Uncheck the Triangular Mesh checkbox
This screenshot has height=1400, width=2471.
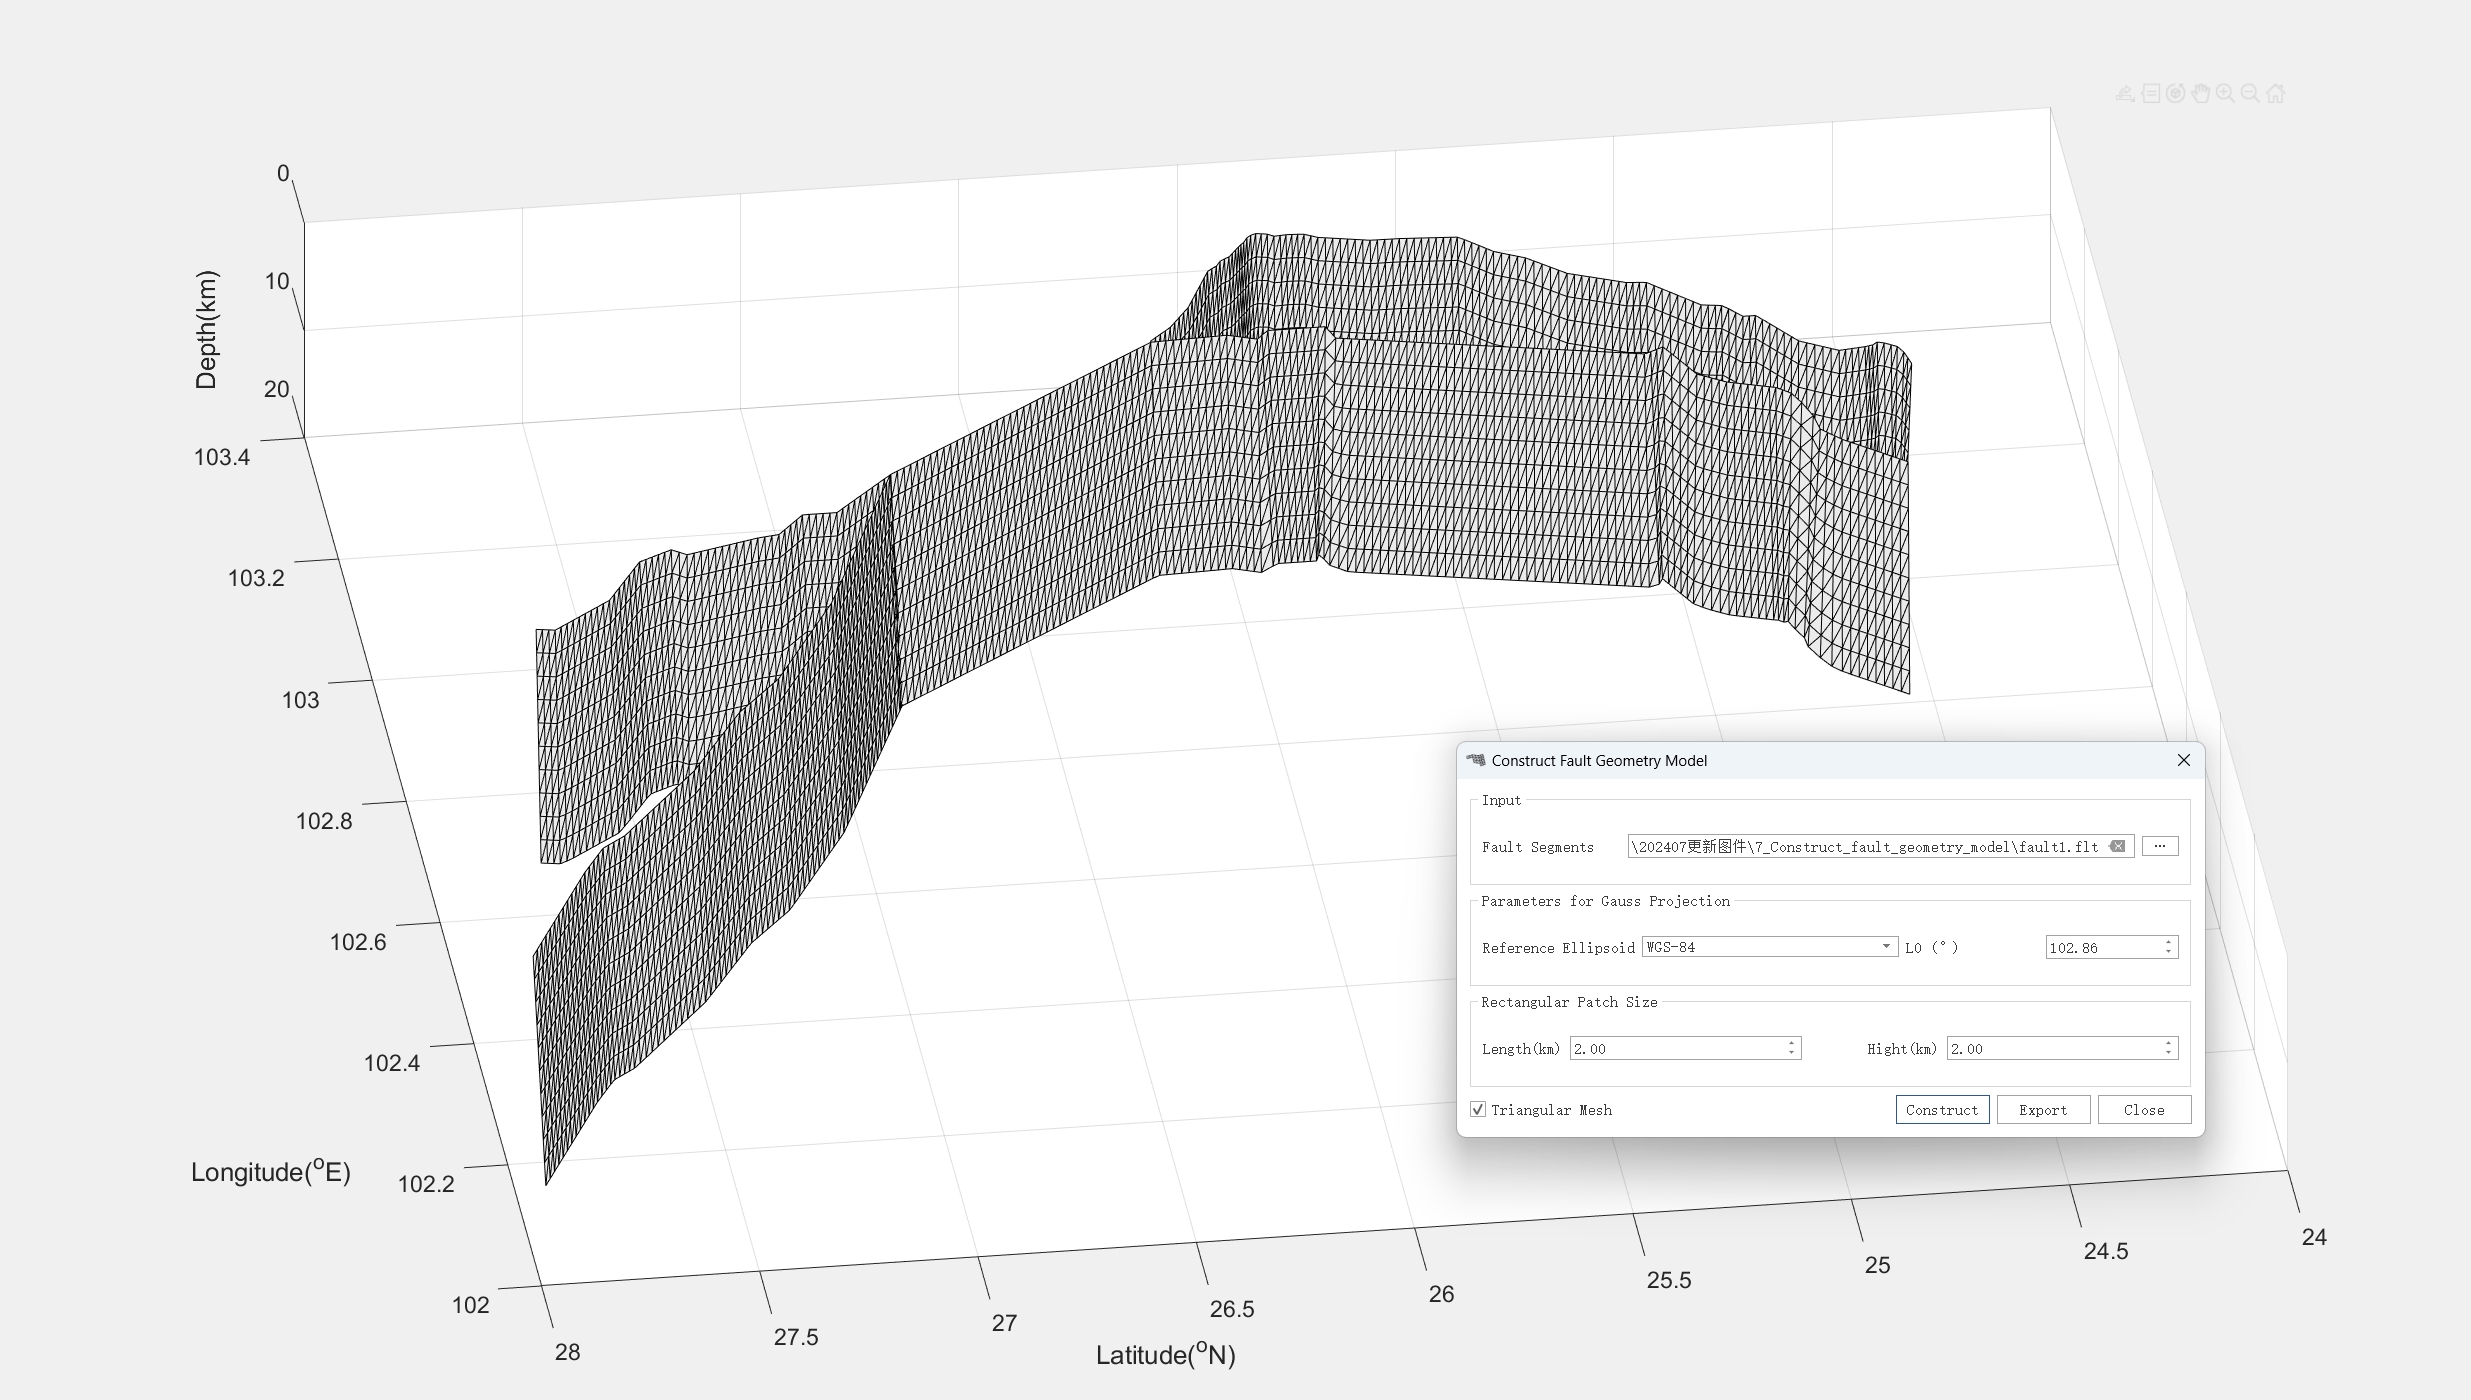(1478, 1109)
